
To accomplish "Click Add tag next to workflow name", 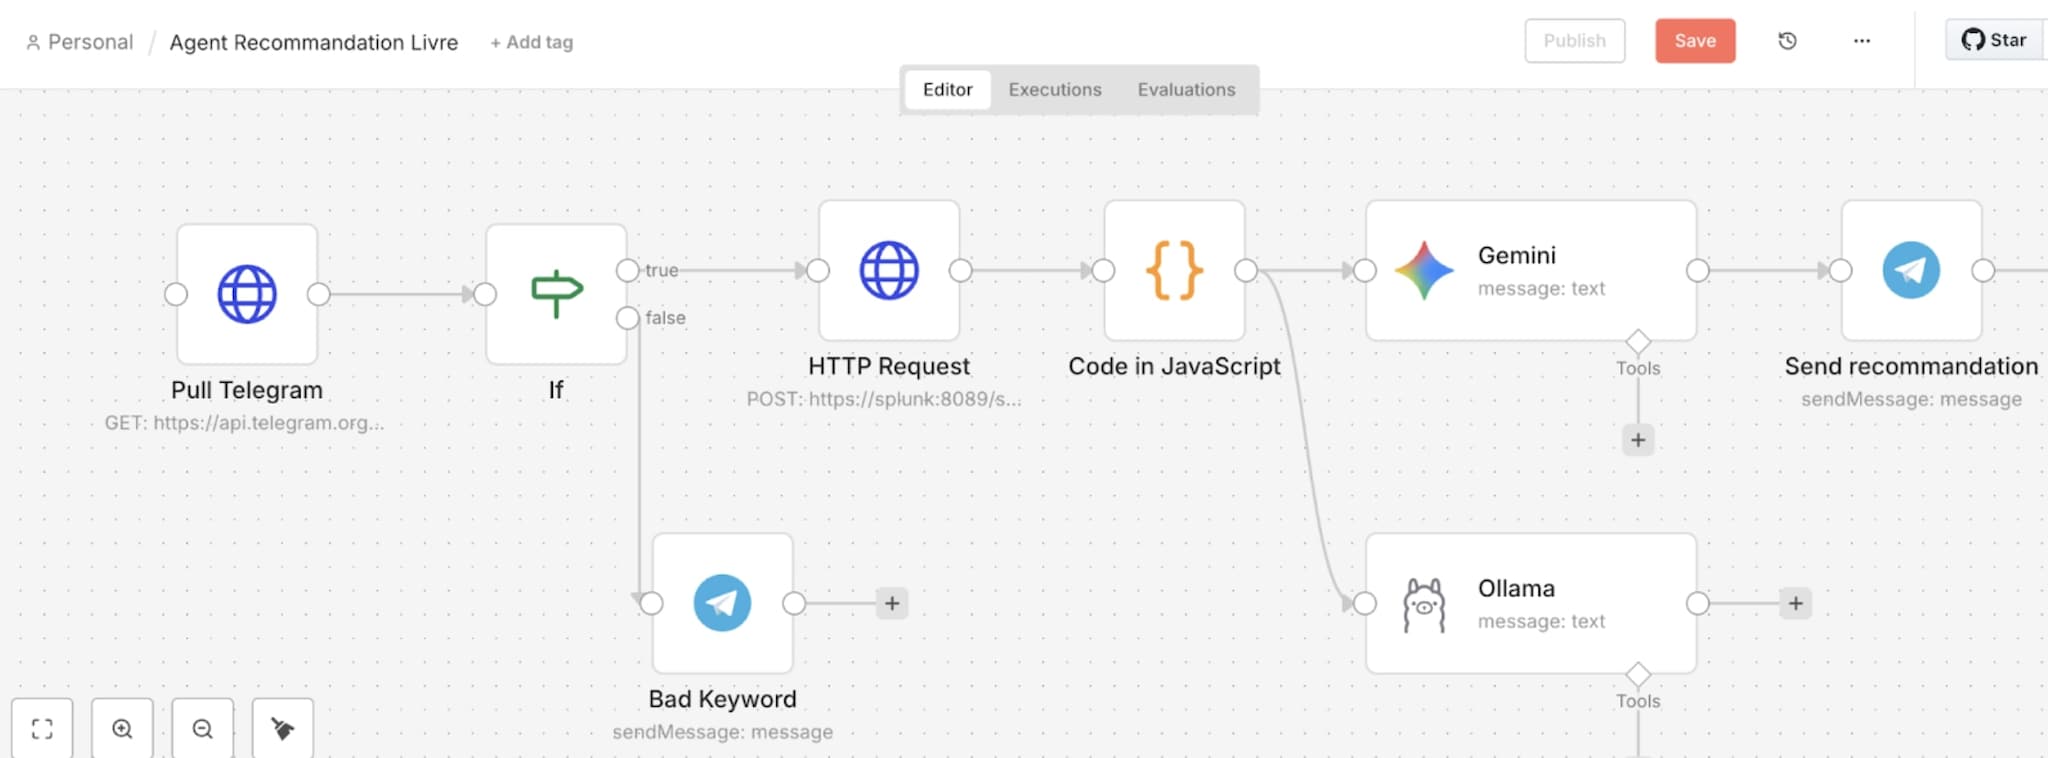I will tap(532, 42).
